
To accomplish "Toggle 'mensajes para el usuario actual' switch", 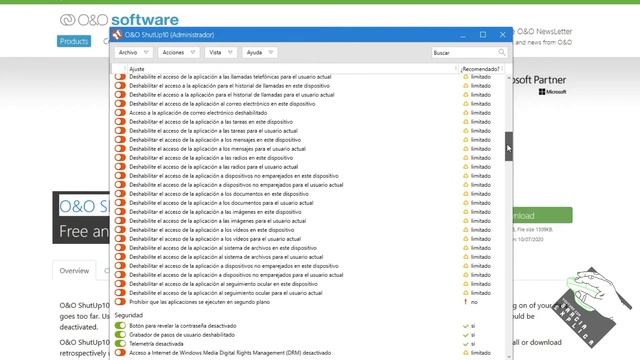I will coord(120,149).
